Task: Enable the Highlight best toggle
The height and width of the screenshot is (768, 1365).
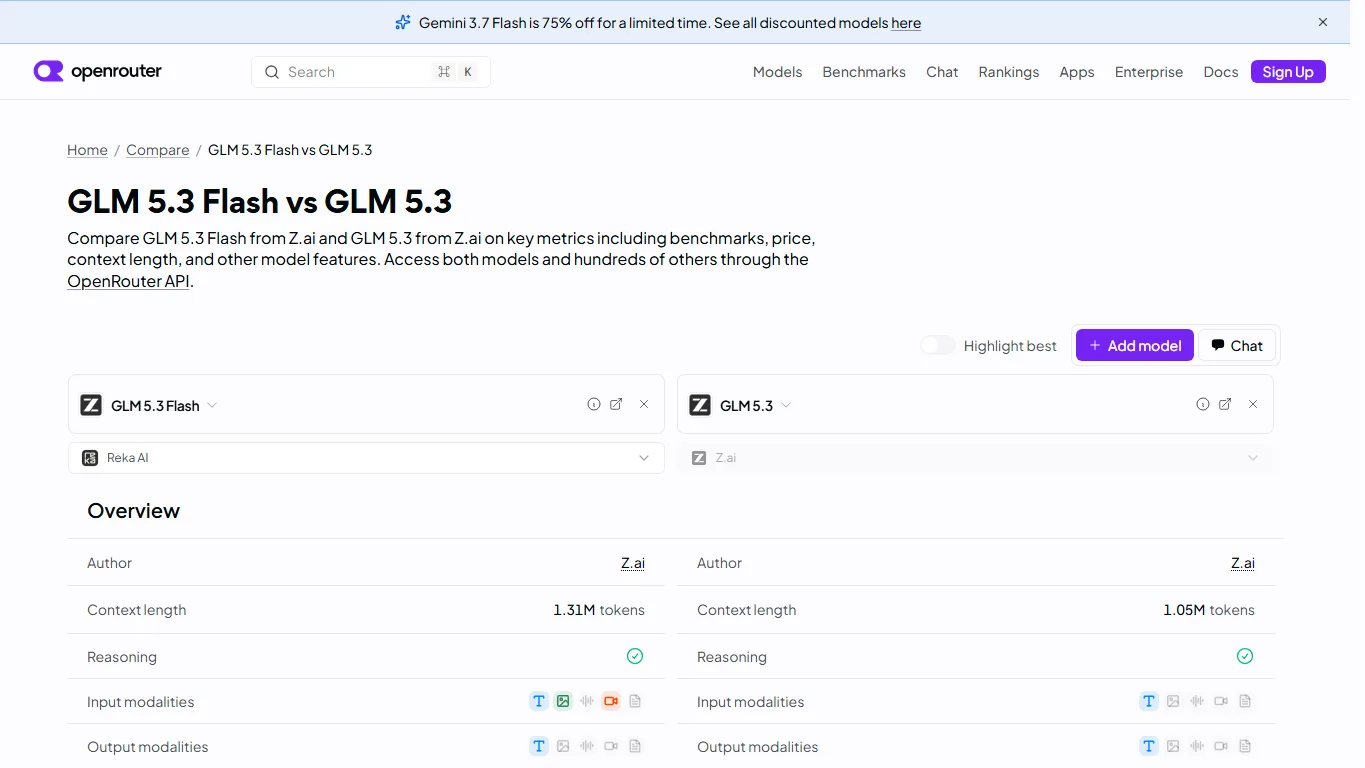Action: [x=938, y=345]
